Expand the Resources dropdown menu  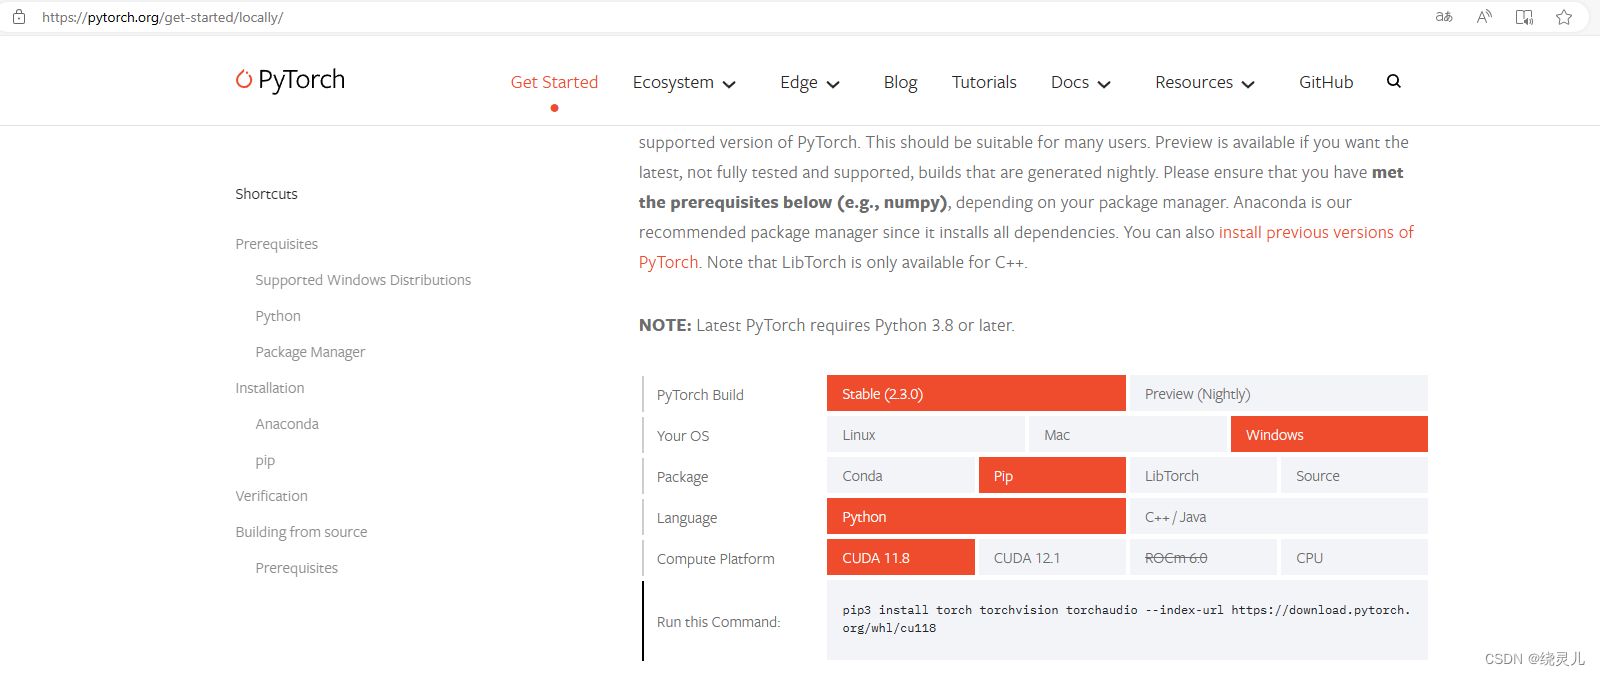tap(1205, 82)
